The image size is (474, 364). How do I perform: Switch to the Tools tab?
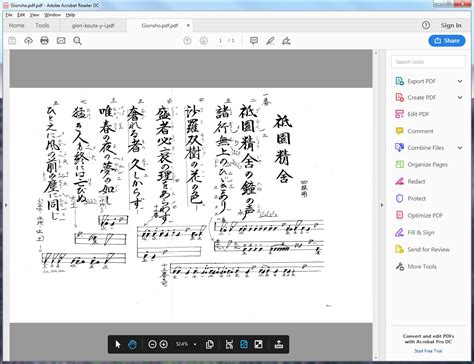coord(42,25)
